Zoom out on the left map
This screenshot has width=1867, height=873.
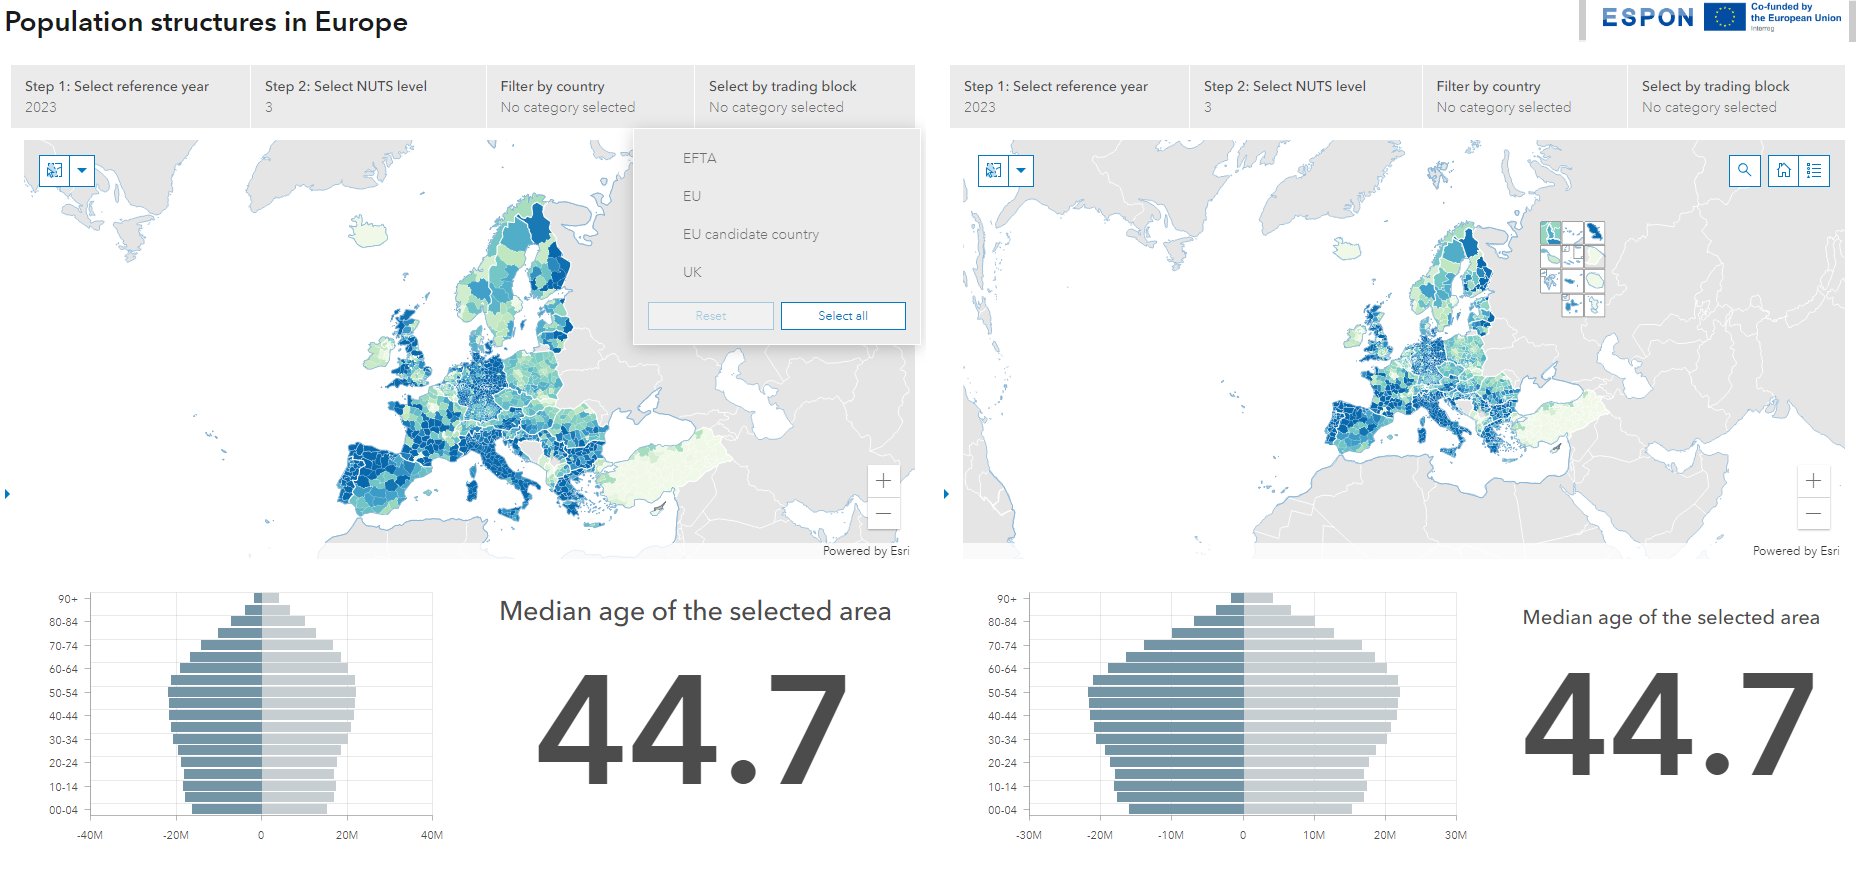883,513
